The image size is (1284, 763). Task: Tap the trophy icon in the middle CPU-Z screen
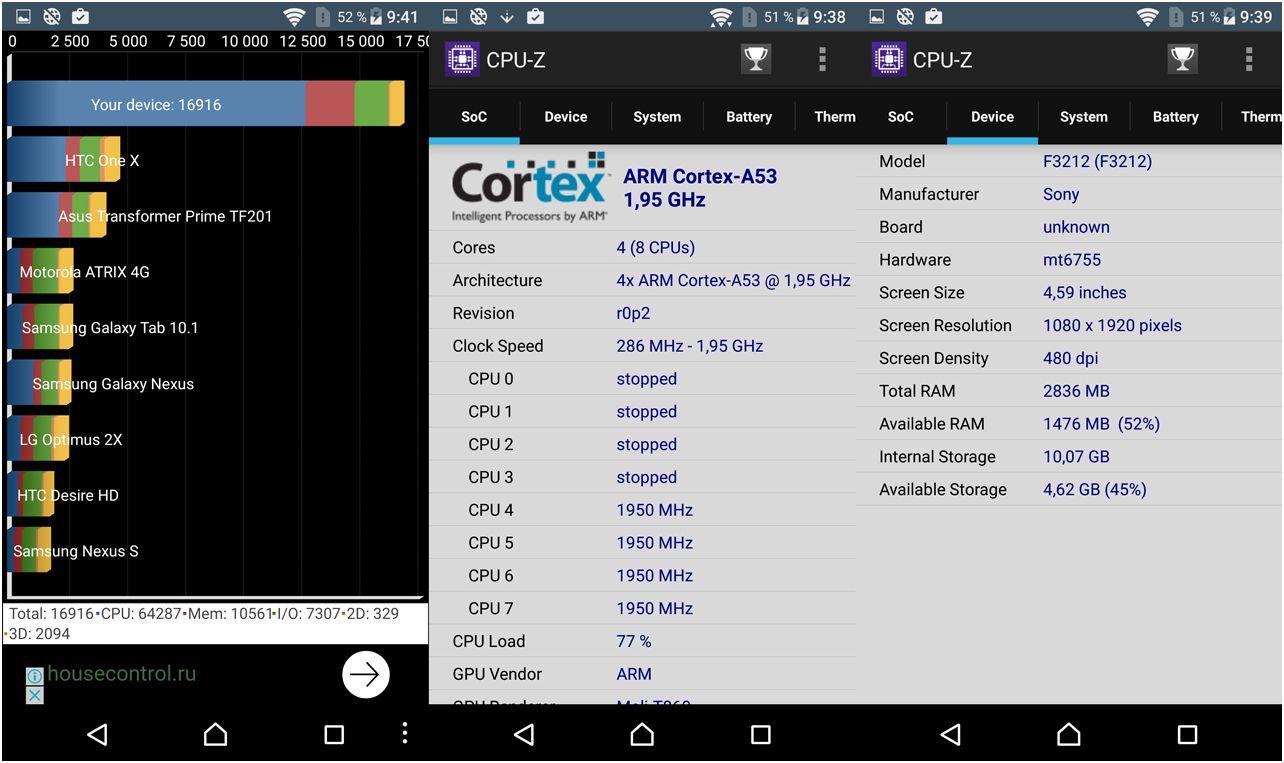(756, 60)
